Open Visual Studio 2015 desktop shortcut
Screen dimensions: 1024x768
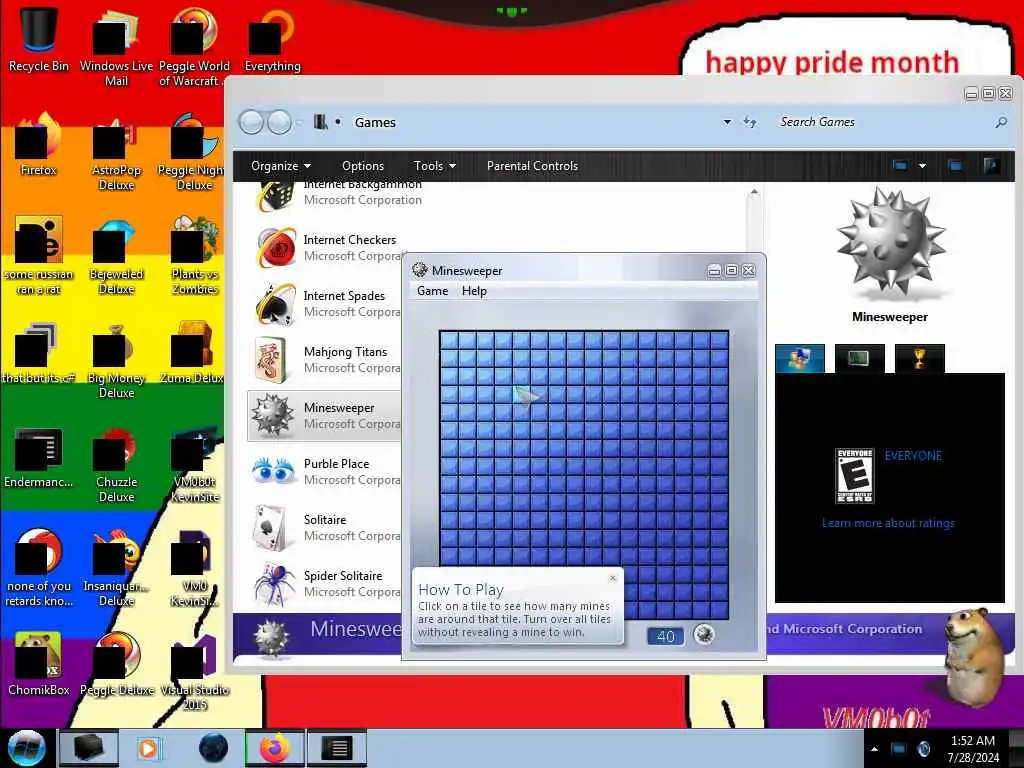pos(194,673)
